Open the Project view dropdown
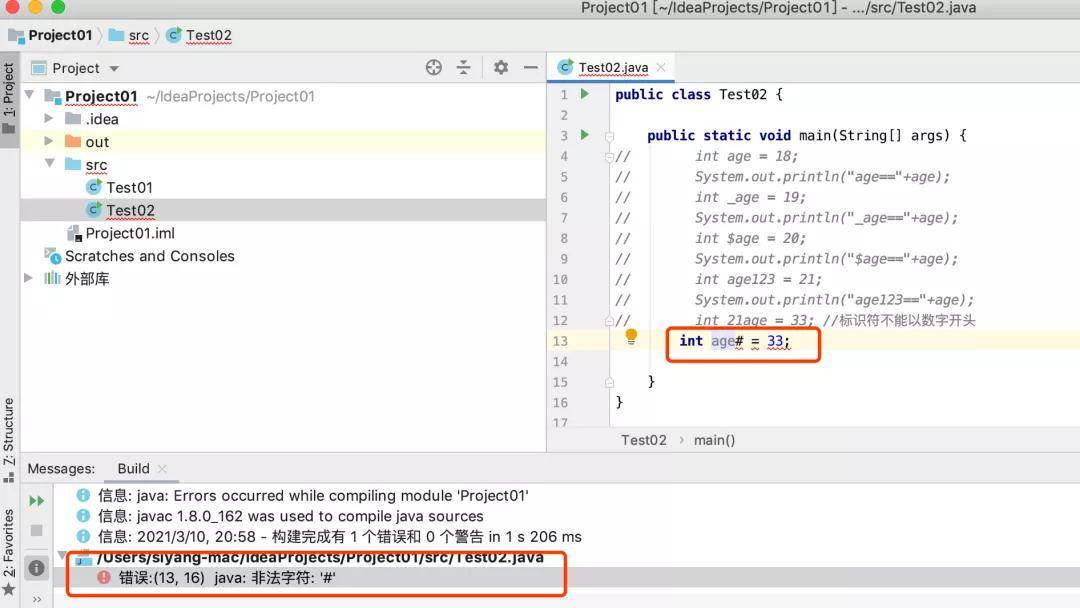 click(114, 69)
